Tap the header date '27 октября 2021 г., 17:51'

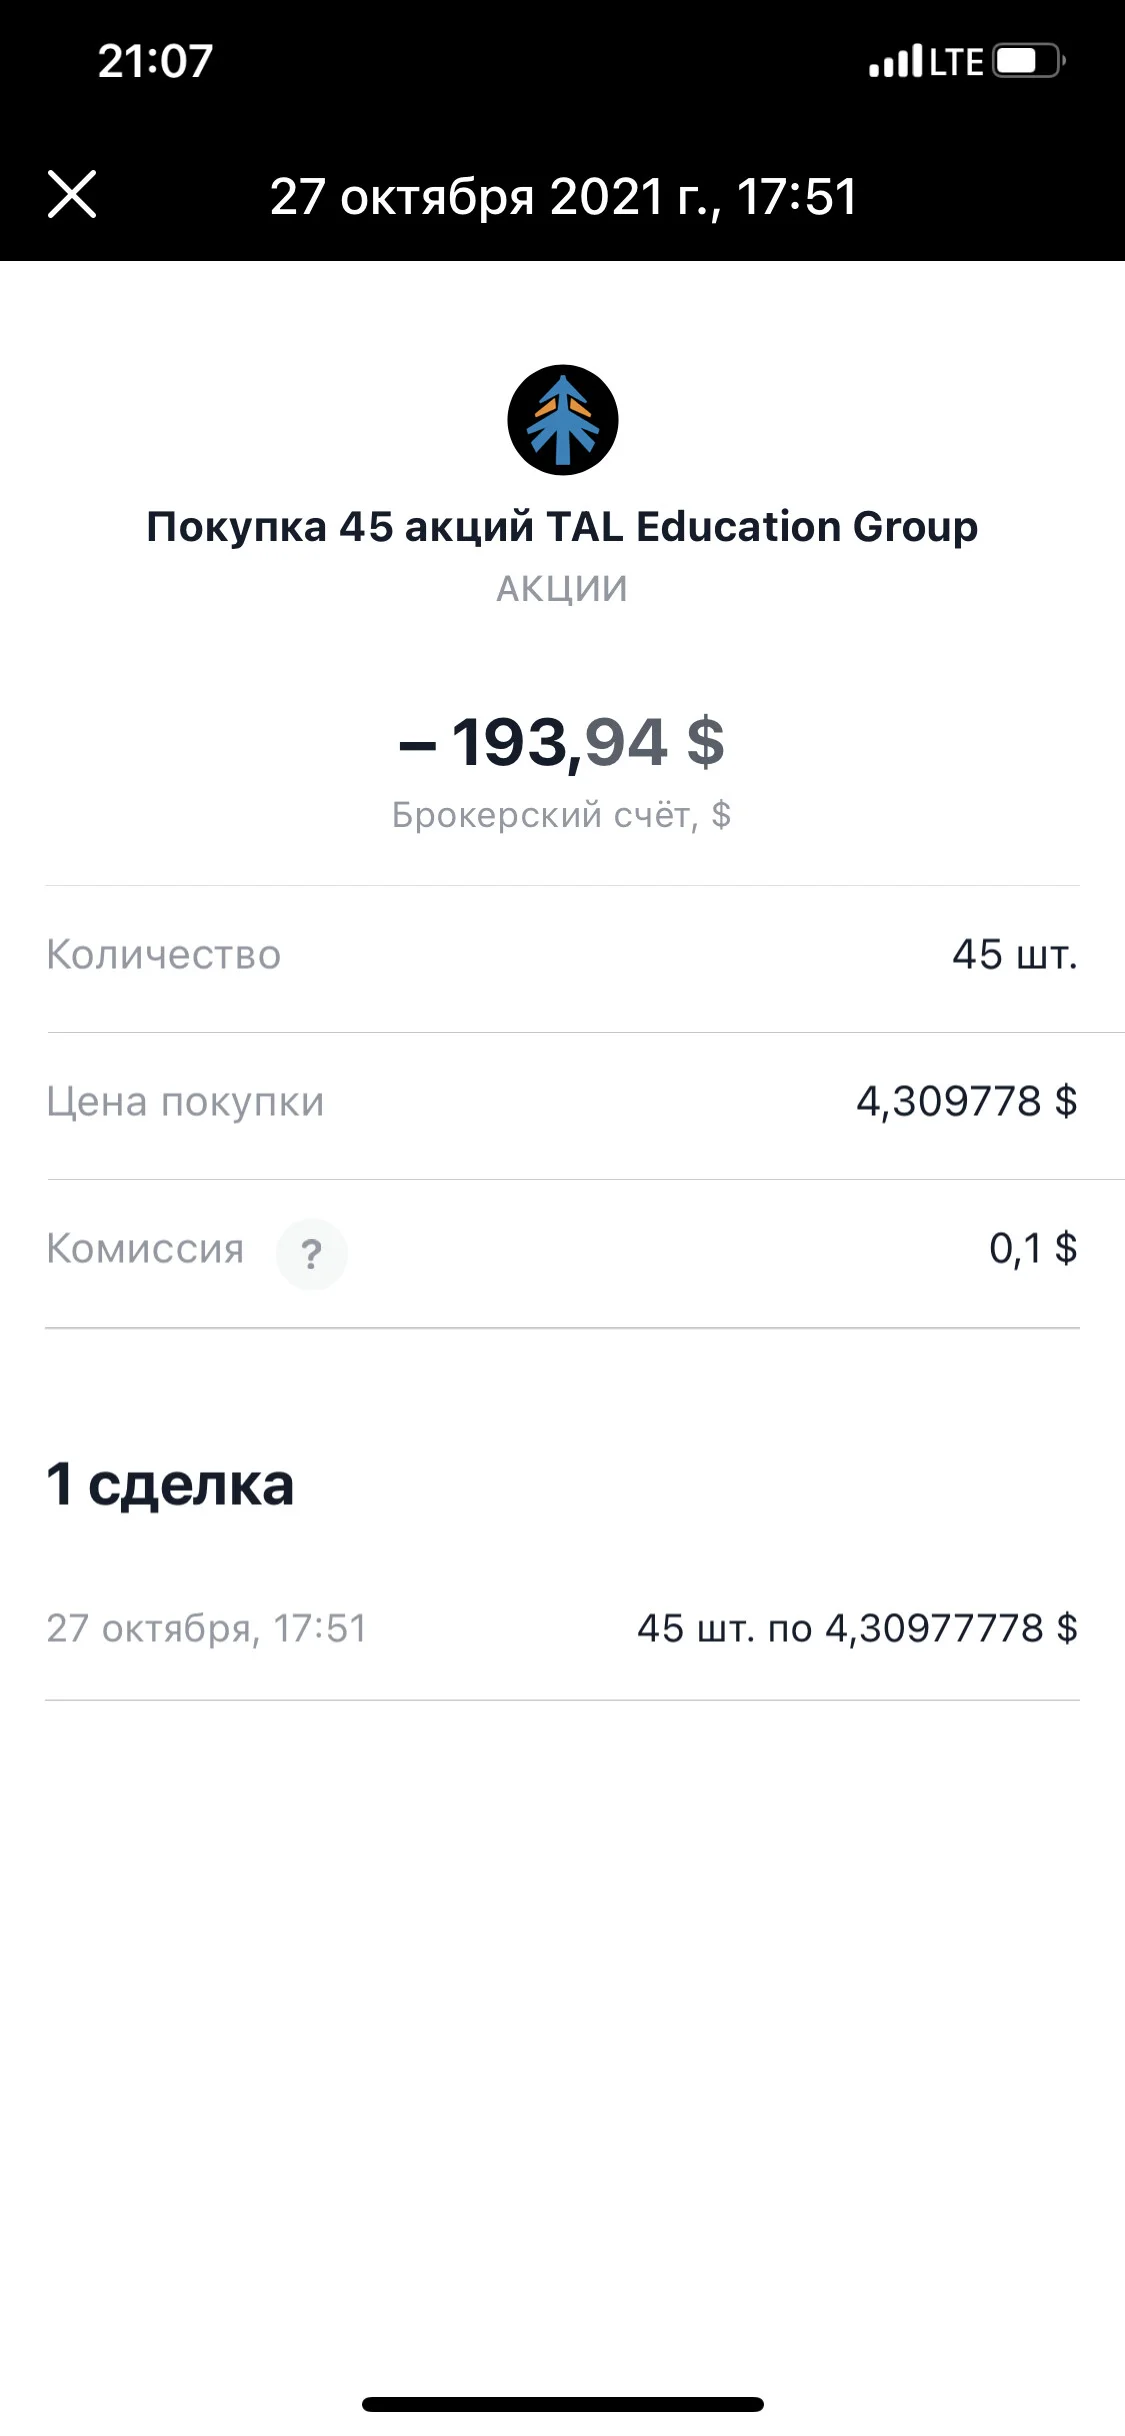tap(564, 197)
